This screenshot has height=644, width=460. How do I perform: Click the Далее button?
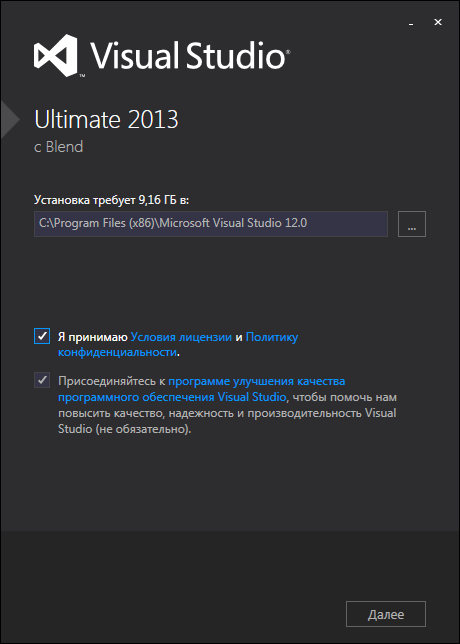(x=386, y=614)
